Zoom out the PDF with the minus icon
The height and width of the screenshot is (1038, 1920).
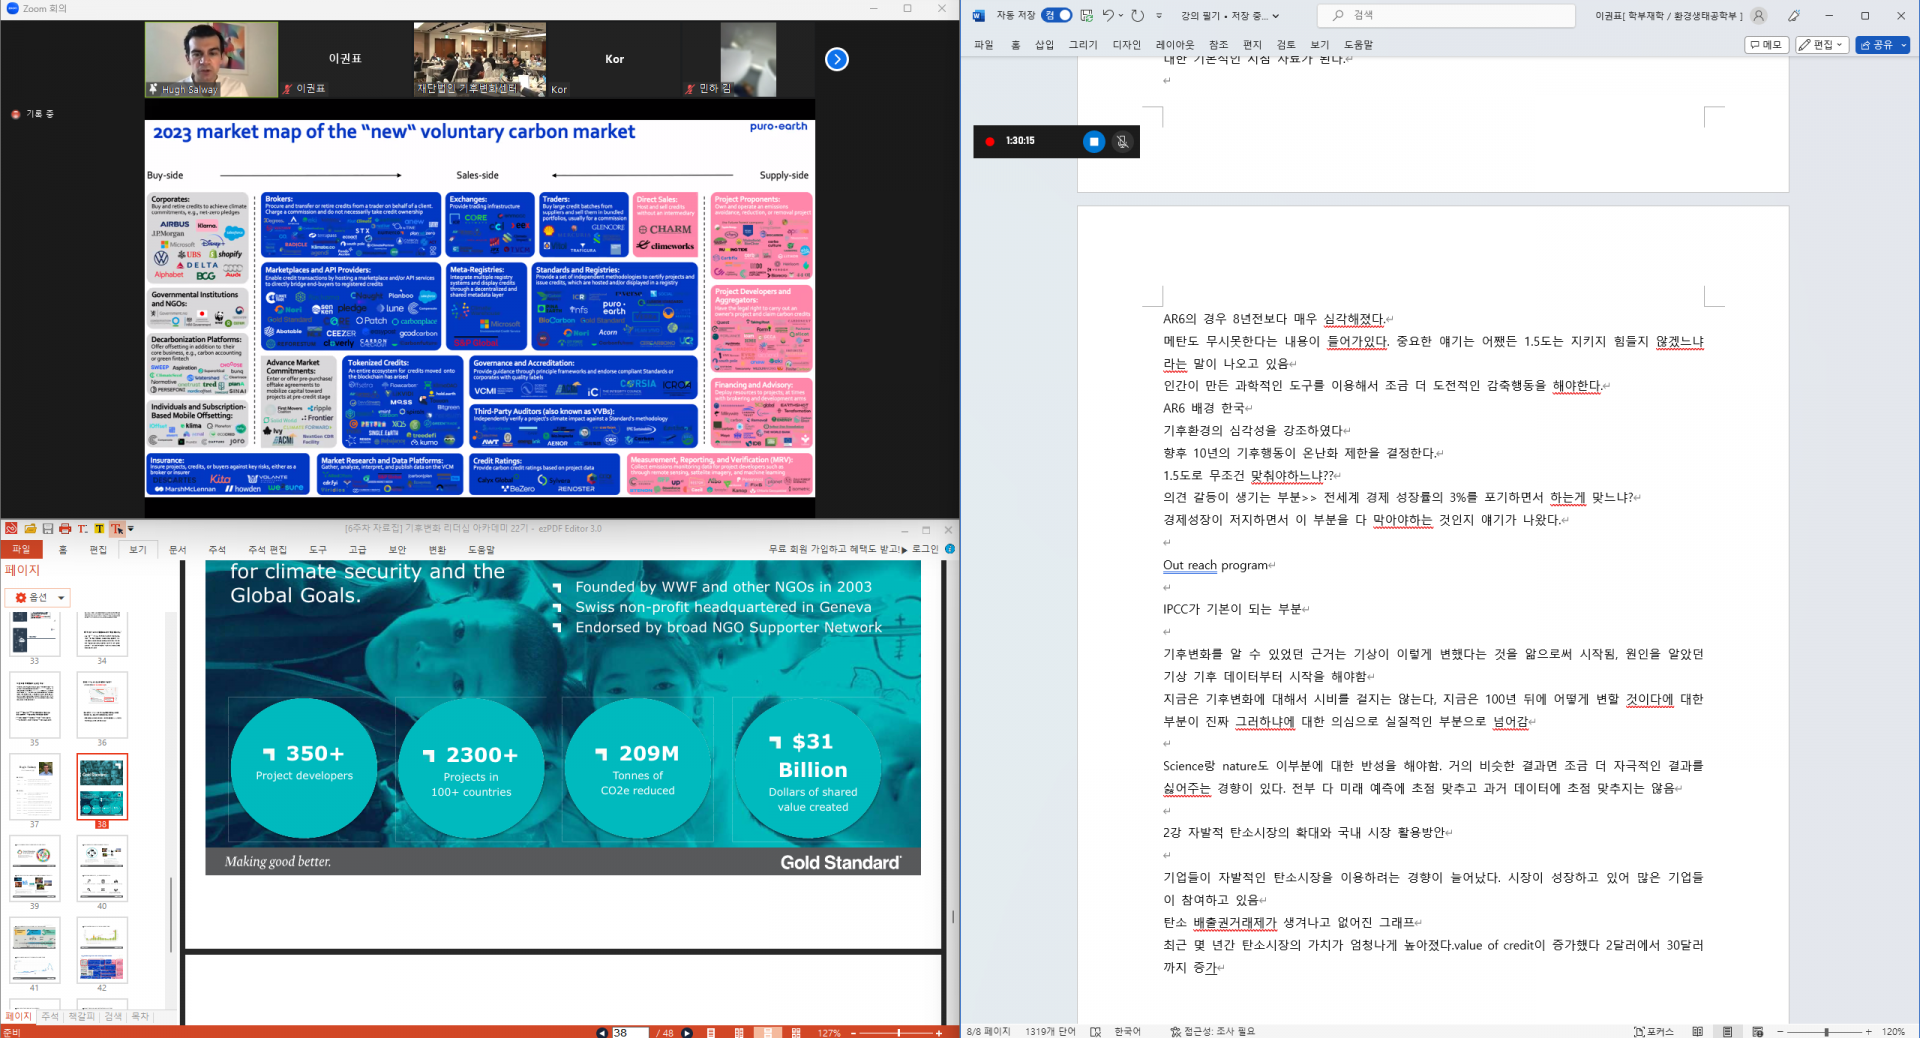click(x=853, y=1033)
